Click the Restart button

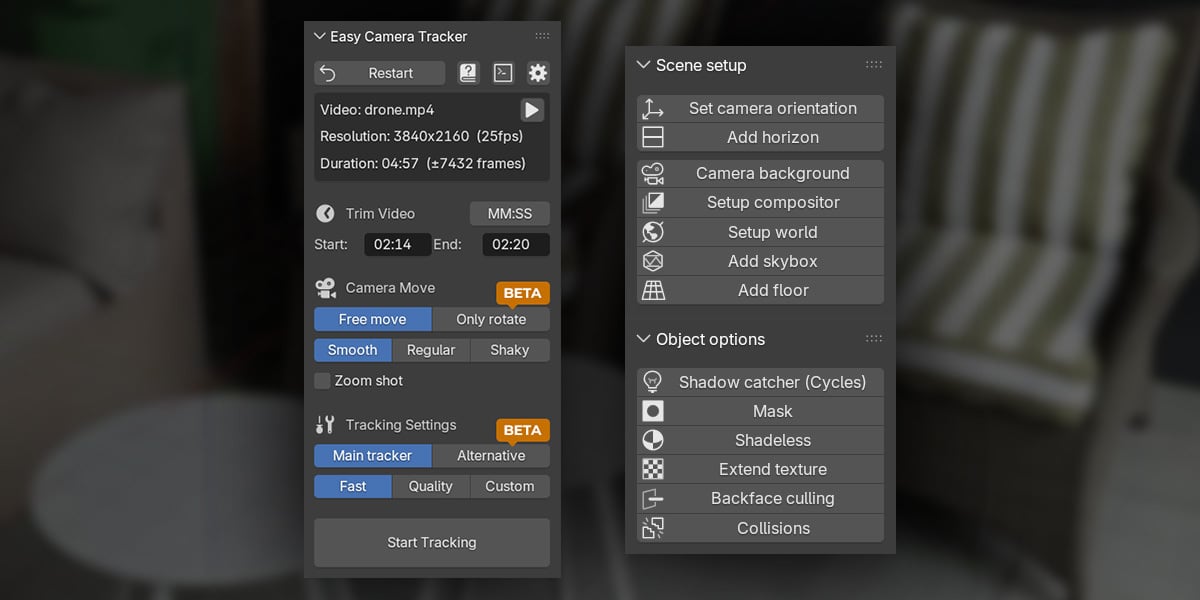point(380,73)
